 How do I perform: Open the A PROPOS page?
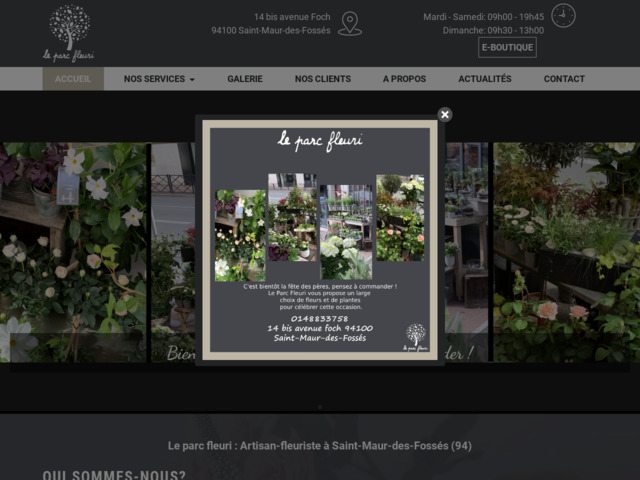click(x=404, y=79)
